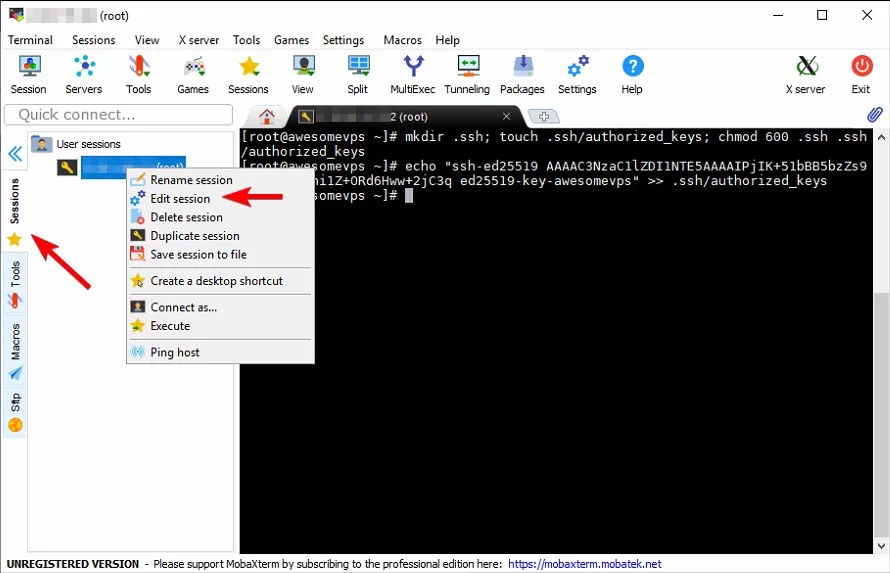
Task: Collapse the sidebar with double chevron
Action: tap(15, 154)
